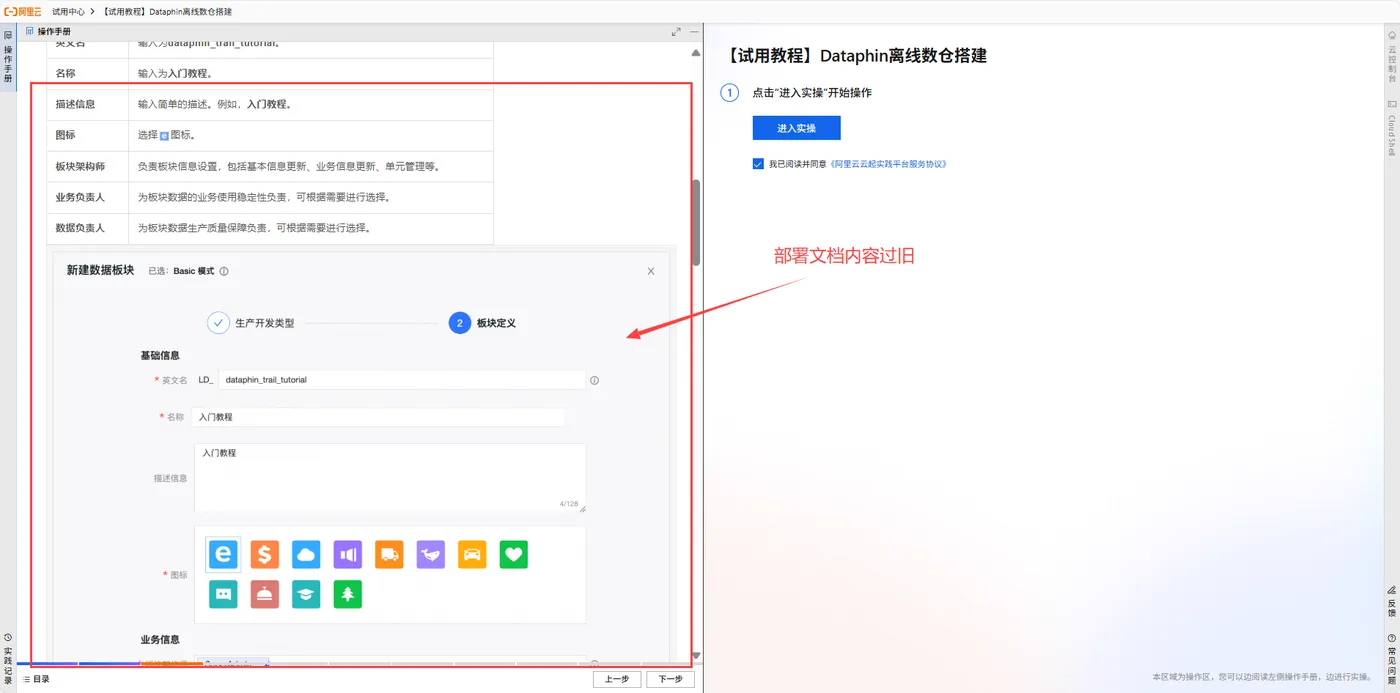Screen dimensions: 1400x693
Task: Select step 2 板块定义
Action: coord(460,323)
